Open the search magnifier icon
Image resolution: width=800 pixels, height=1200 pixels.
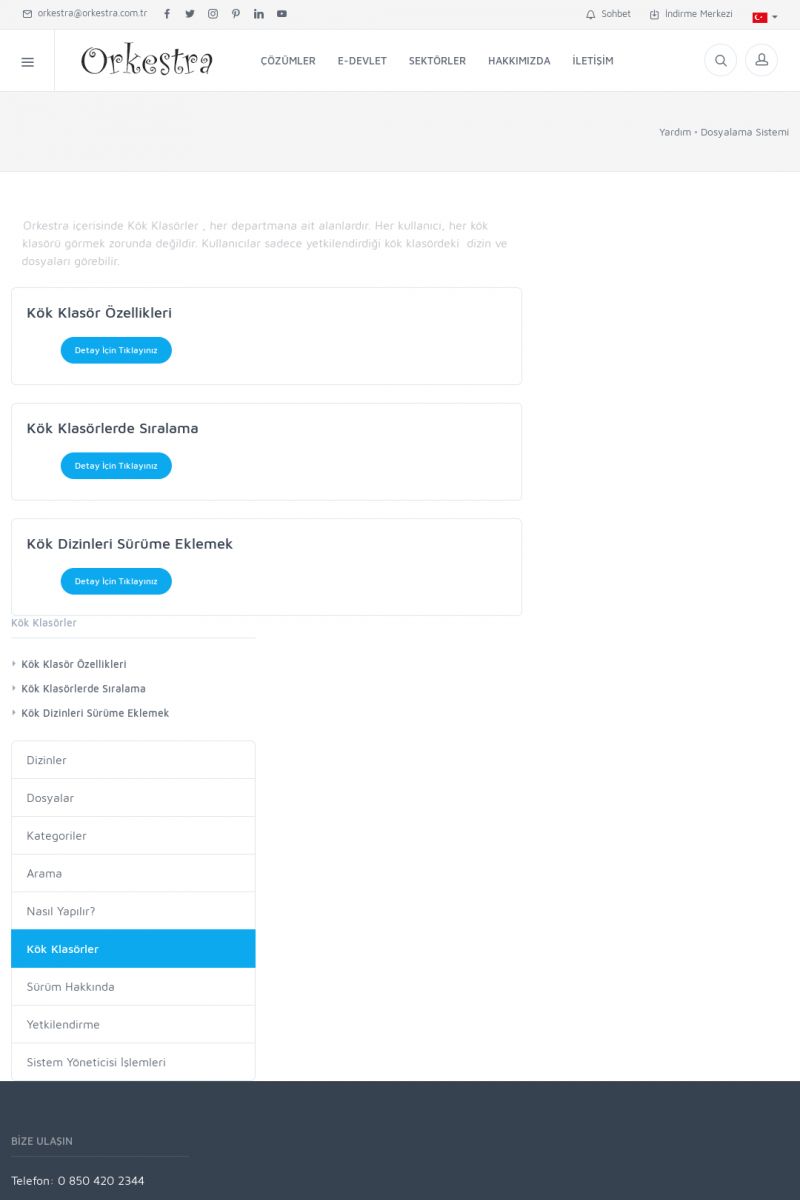tap(720, 61)
